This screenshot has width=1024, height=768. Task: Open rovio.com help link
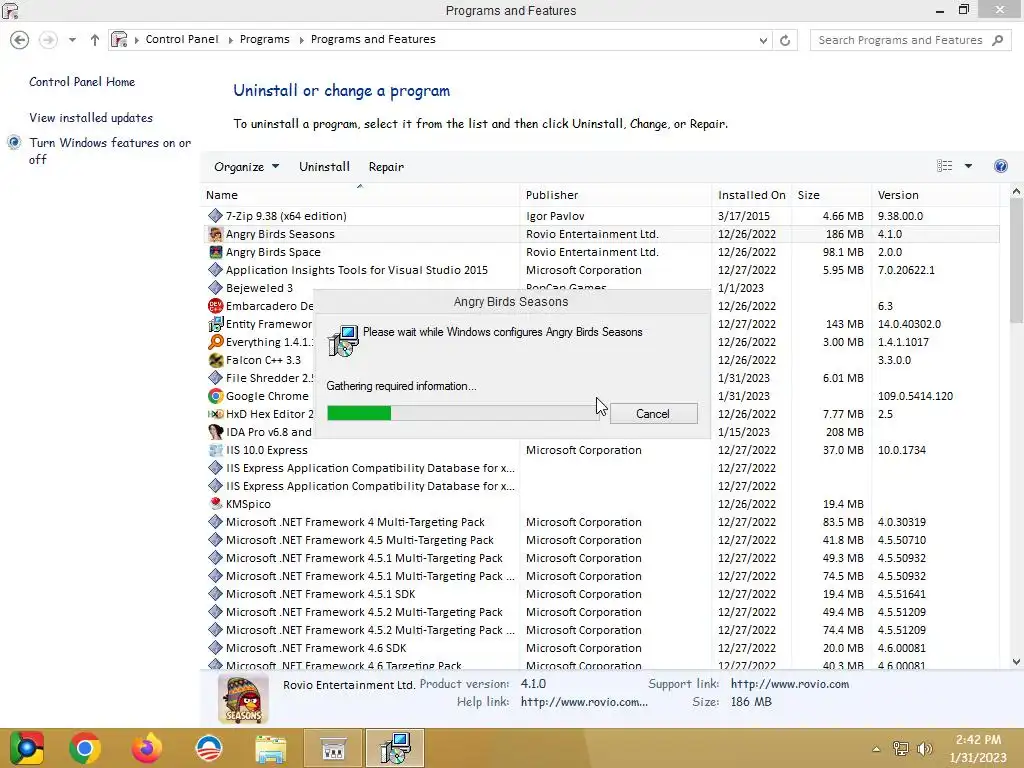(x=584, y=702)
